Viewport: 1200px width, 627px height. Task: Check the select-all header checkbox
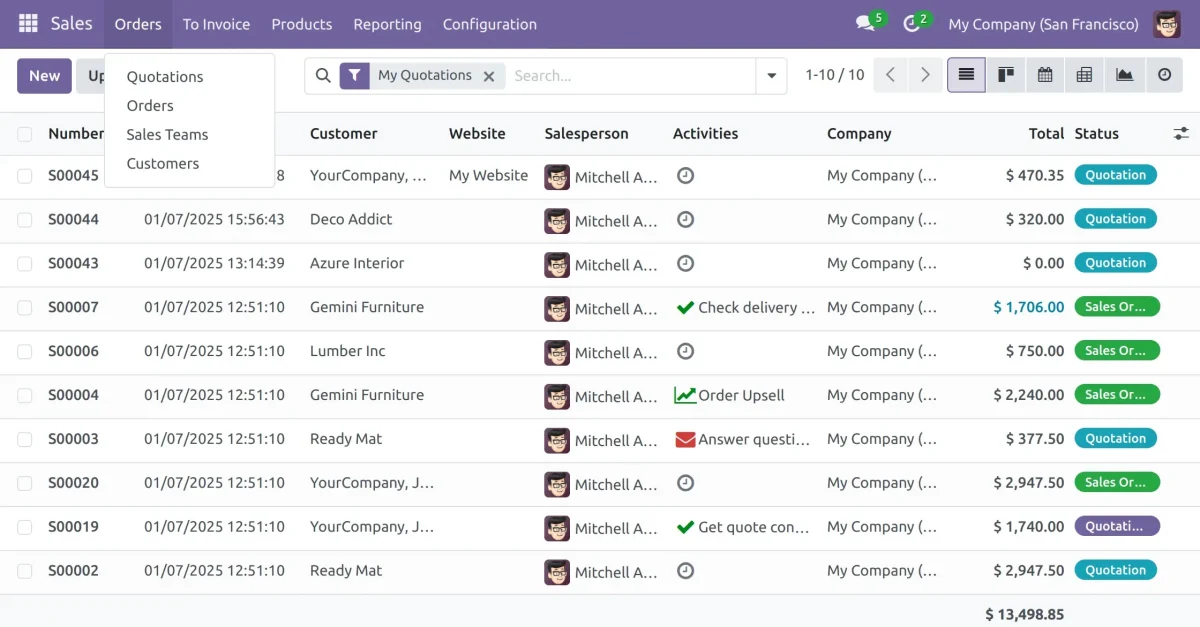click(25, 134)
